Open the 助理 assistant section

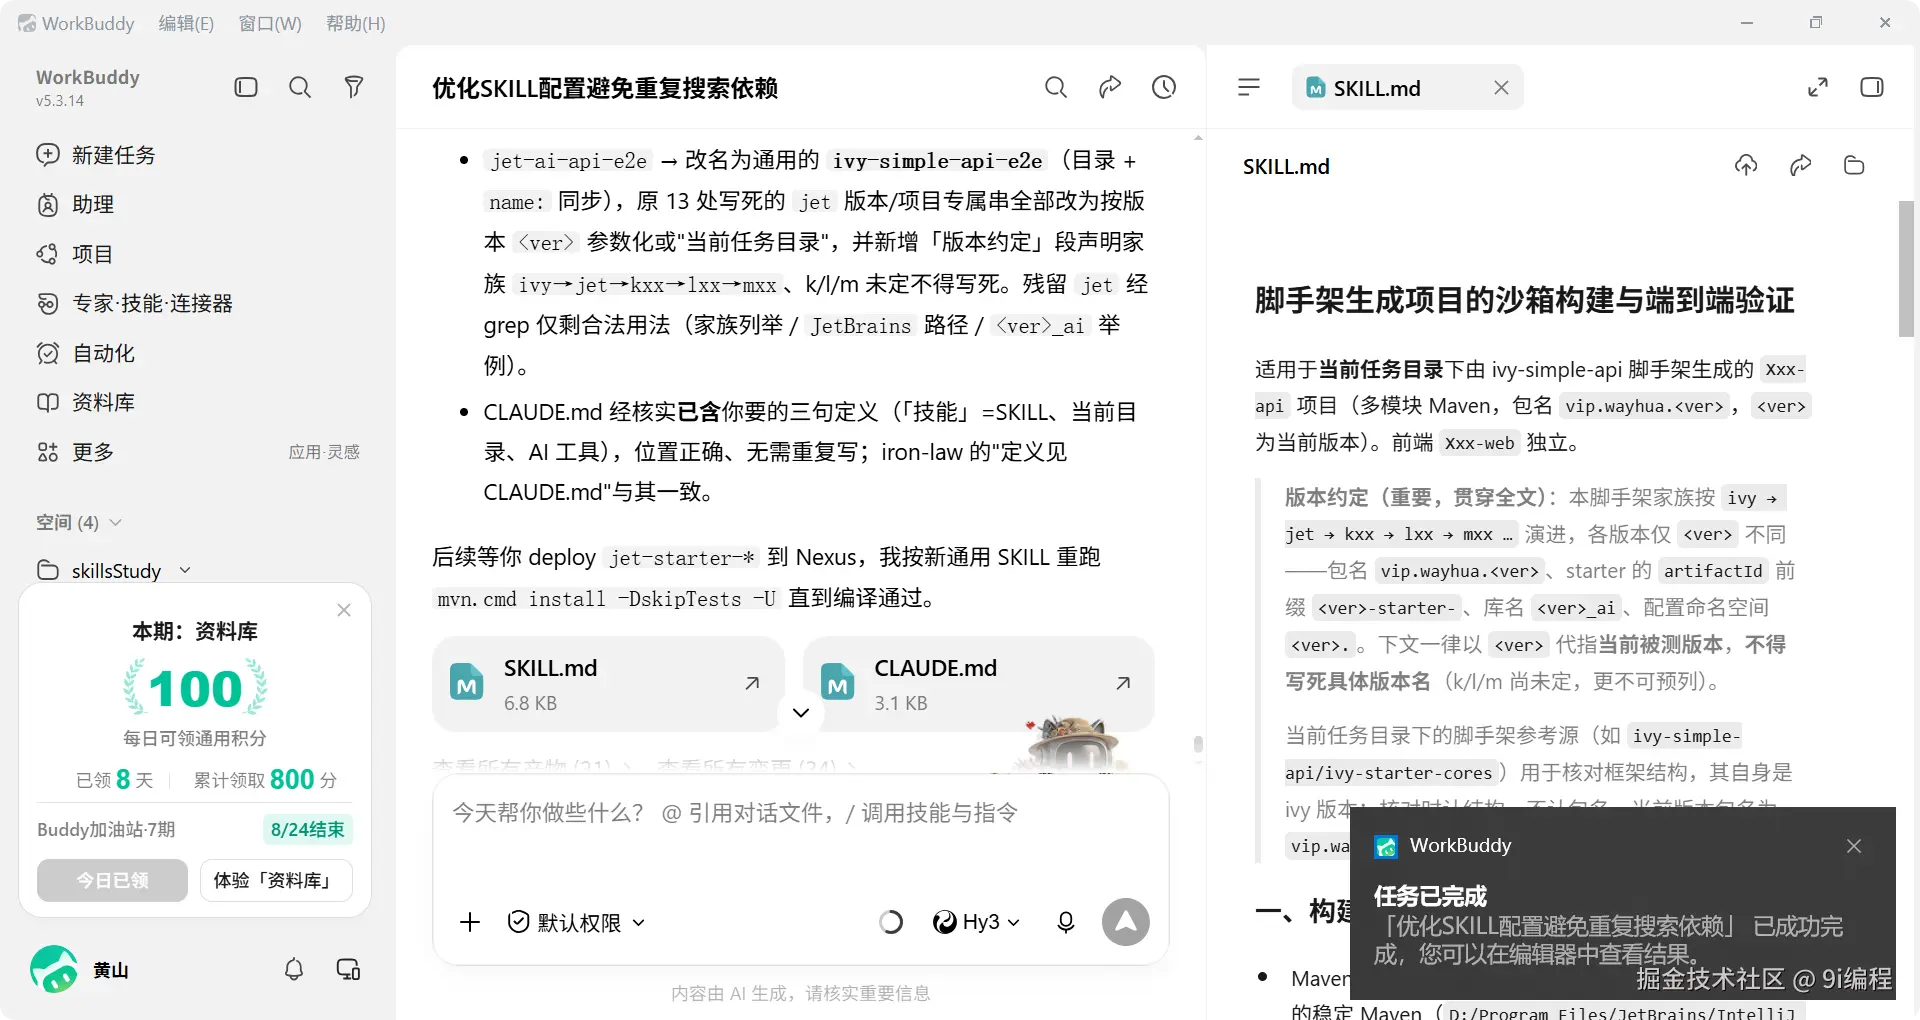(75, 204)
